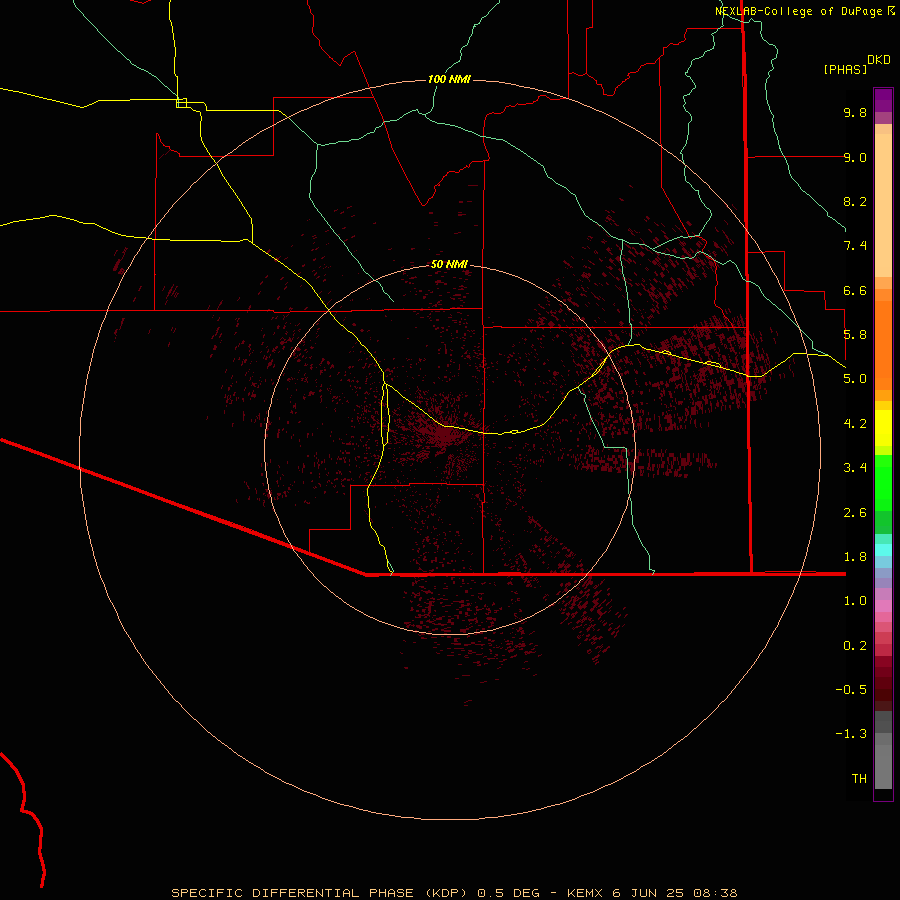Pick the yellow segment of the color bar
900x900 pixels.
883,428
